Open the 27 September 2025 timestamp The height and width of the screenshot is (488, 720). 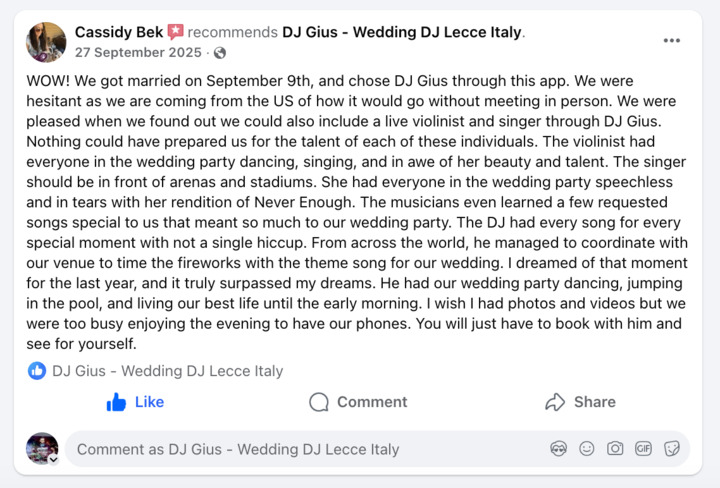click(x=138, y=52)
